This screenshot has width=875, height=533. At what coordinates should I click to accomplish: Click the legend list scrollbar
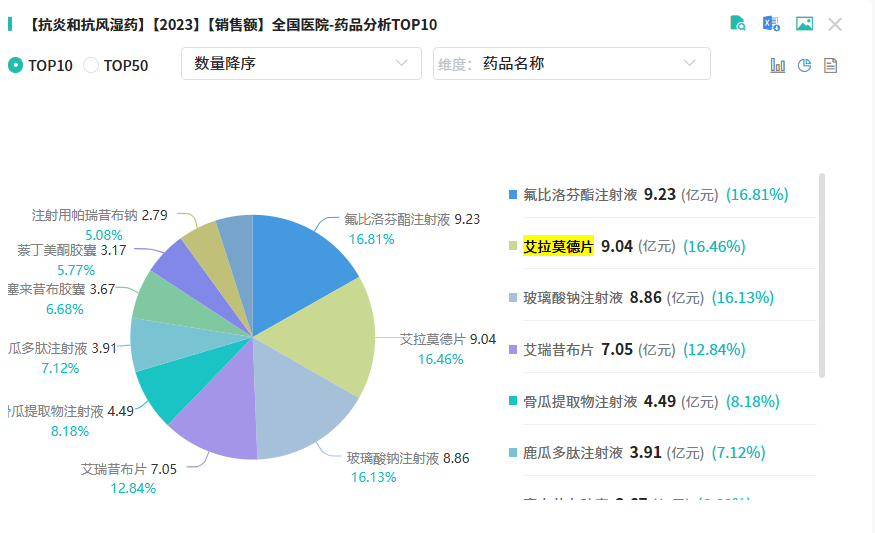pyautogui.click(x=821, y=276)
